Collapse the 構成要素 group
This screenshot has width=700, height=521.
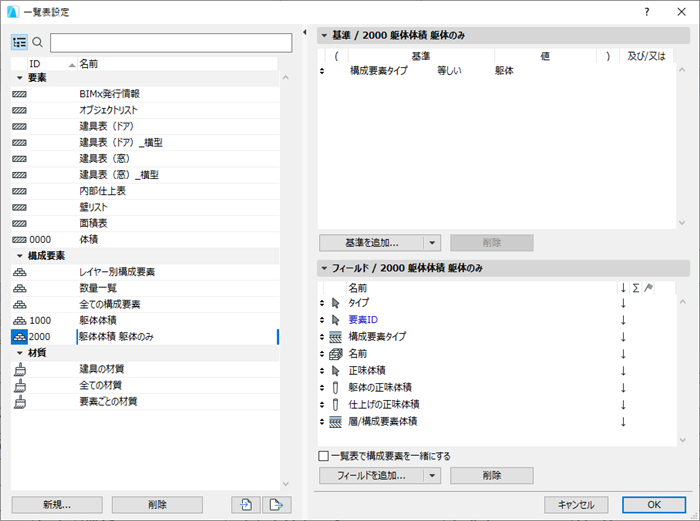(19, 256)
